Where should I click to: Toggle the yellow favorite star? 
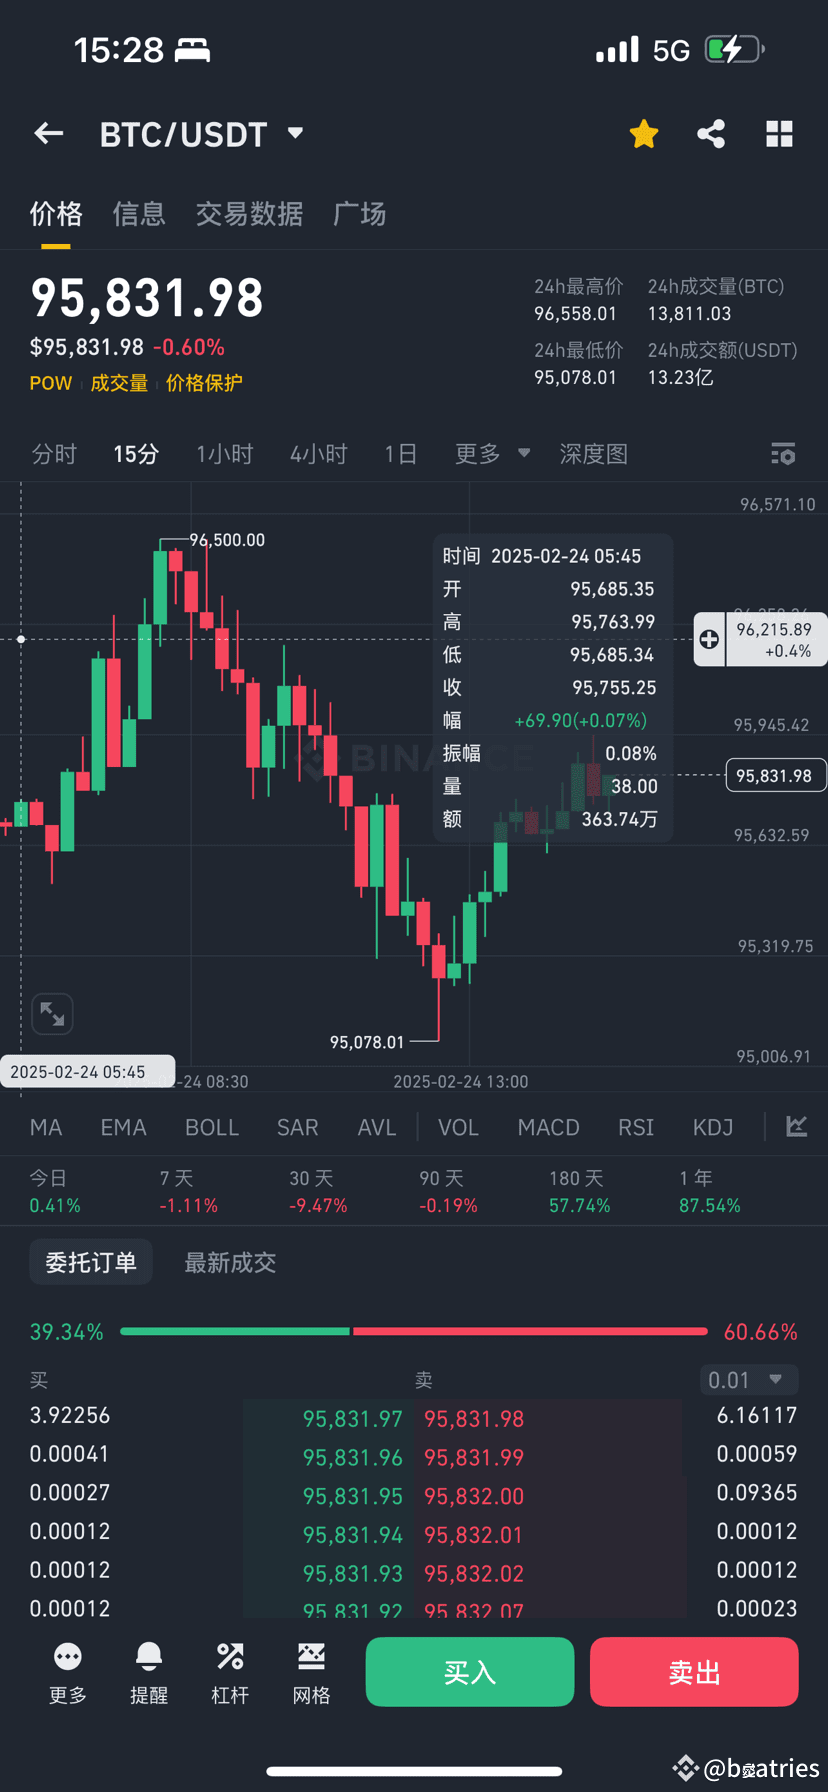[644, 133]
